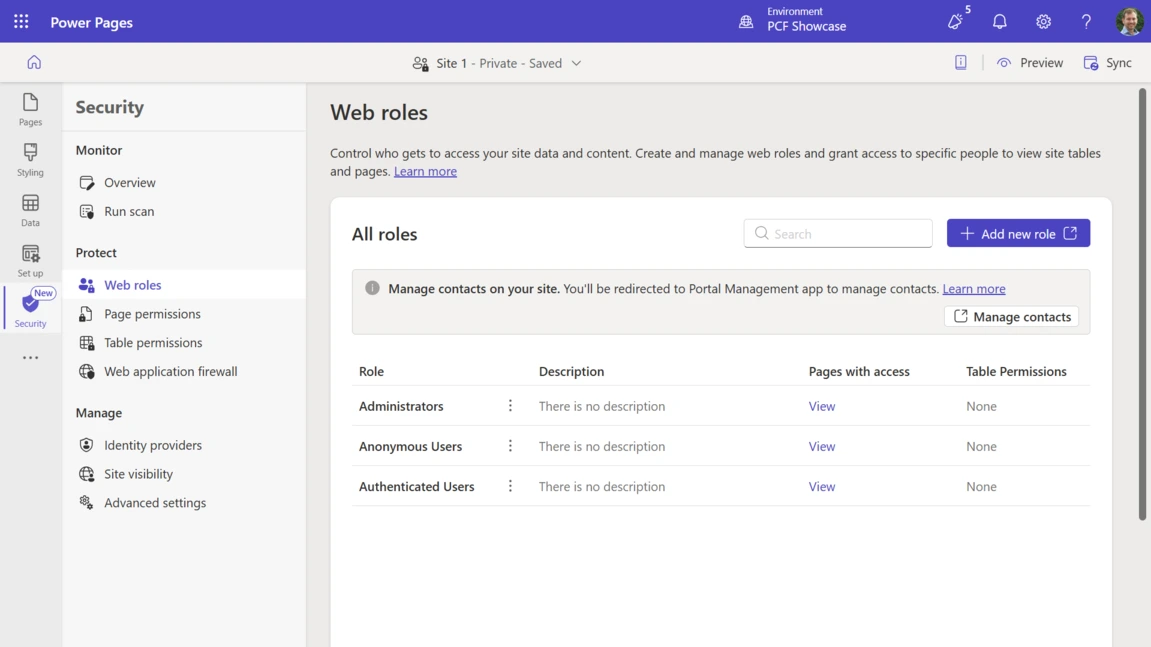Expand the Site 1 dropdown chevron
This screenshot has height=647, width=1151.
tap(576, 63)
